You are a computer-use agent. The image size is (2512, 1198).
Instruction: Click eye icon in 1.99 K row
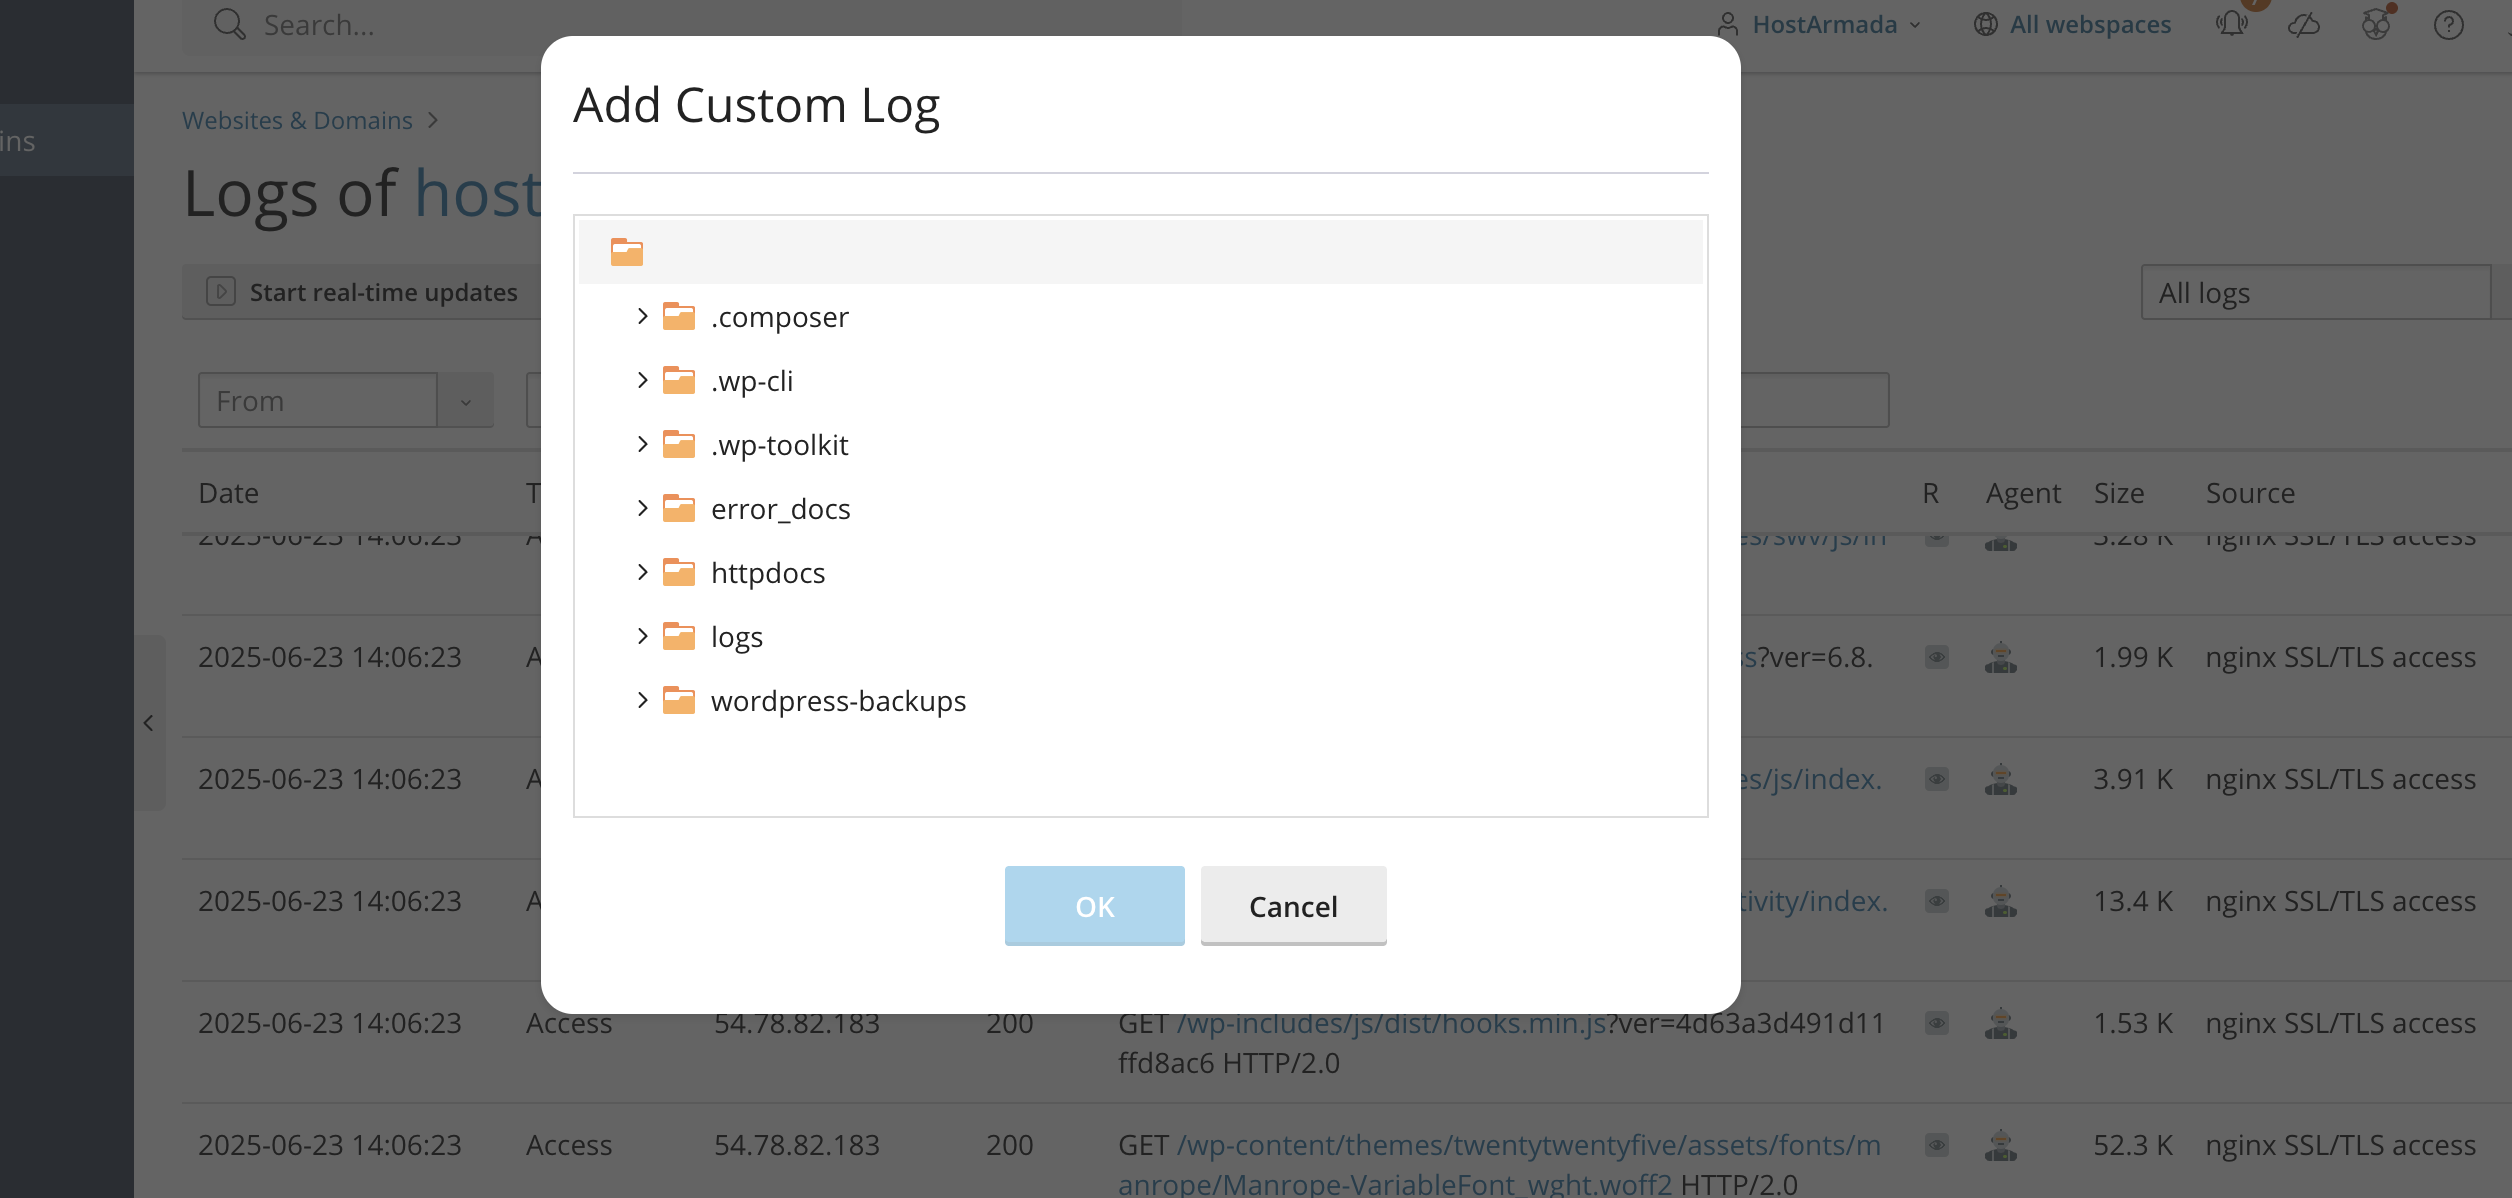coord(1937,657)
